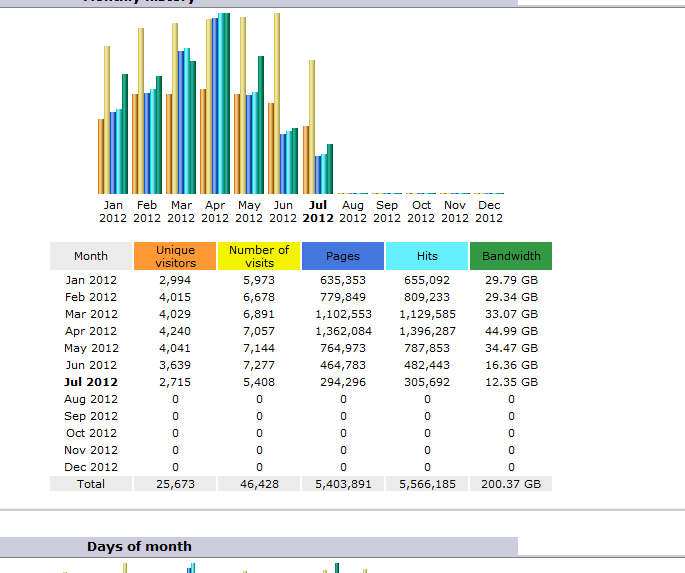This screenshot has width=685, height=573.
Task: Select the May 2012 table row label
Action: tap(91, 348)
